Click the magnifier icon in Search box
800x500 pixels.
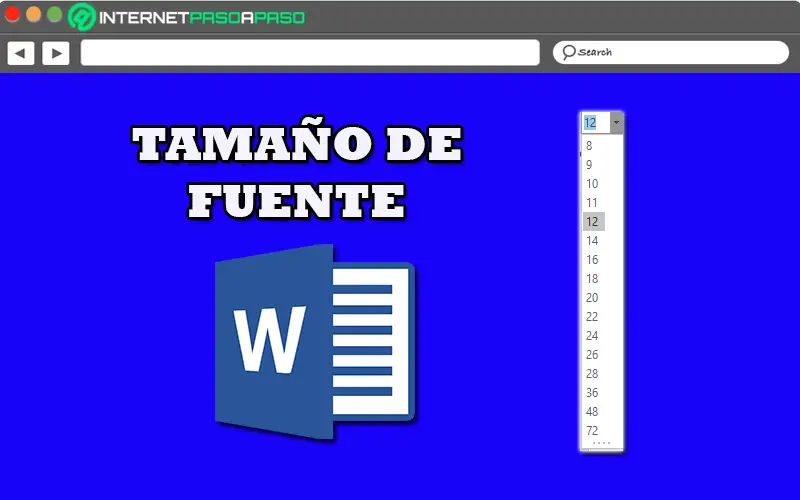pyautogui.click(x=568, y=52)
